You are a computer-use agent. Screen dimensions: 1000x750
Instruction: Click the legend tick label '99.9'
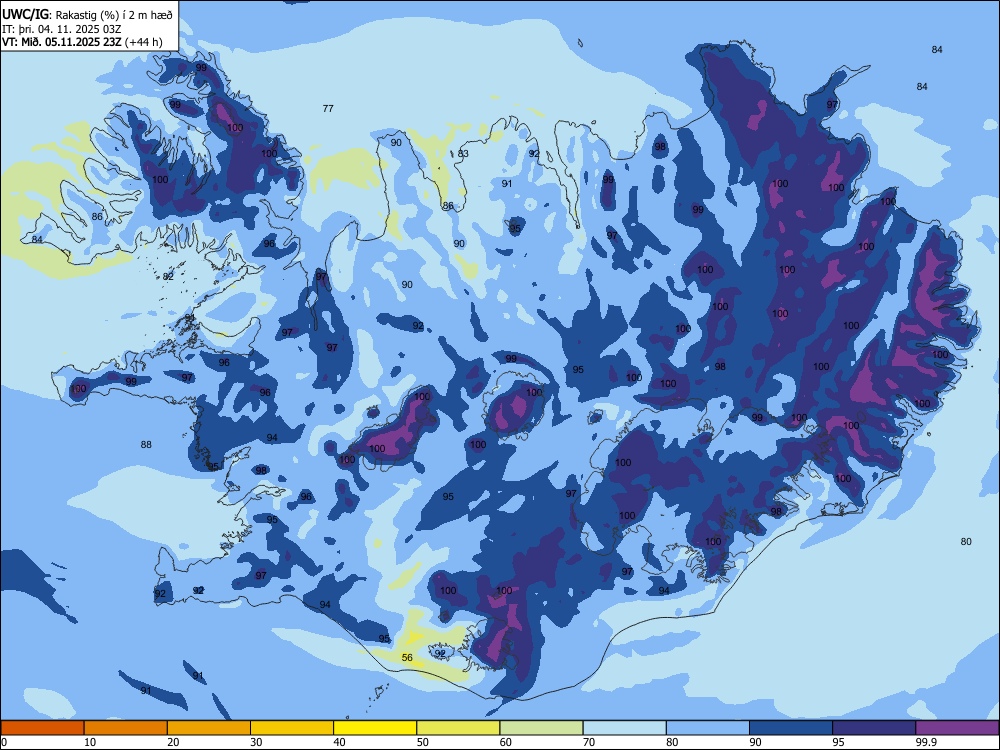pos(925,742)
